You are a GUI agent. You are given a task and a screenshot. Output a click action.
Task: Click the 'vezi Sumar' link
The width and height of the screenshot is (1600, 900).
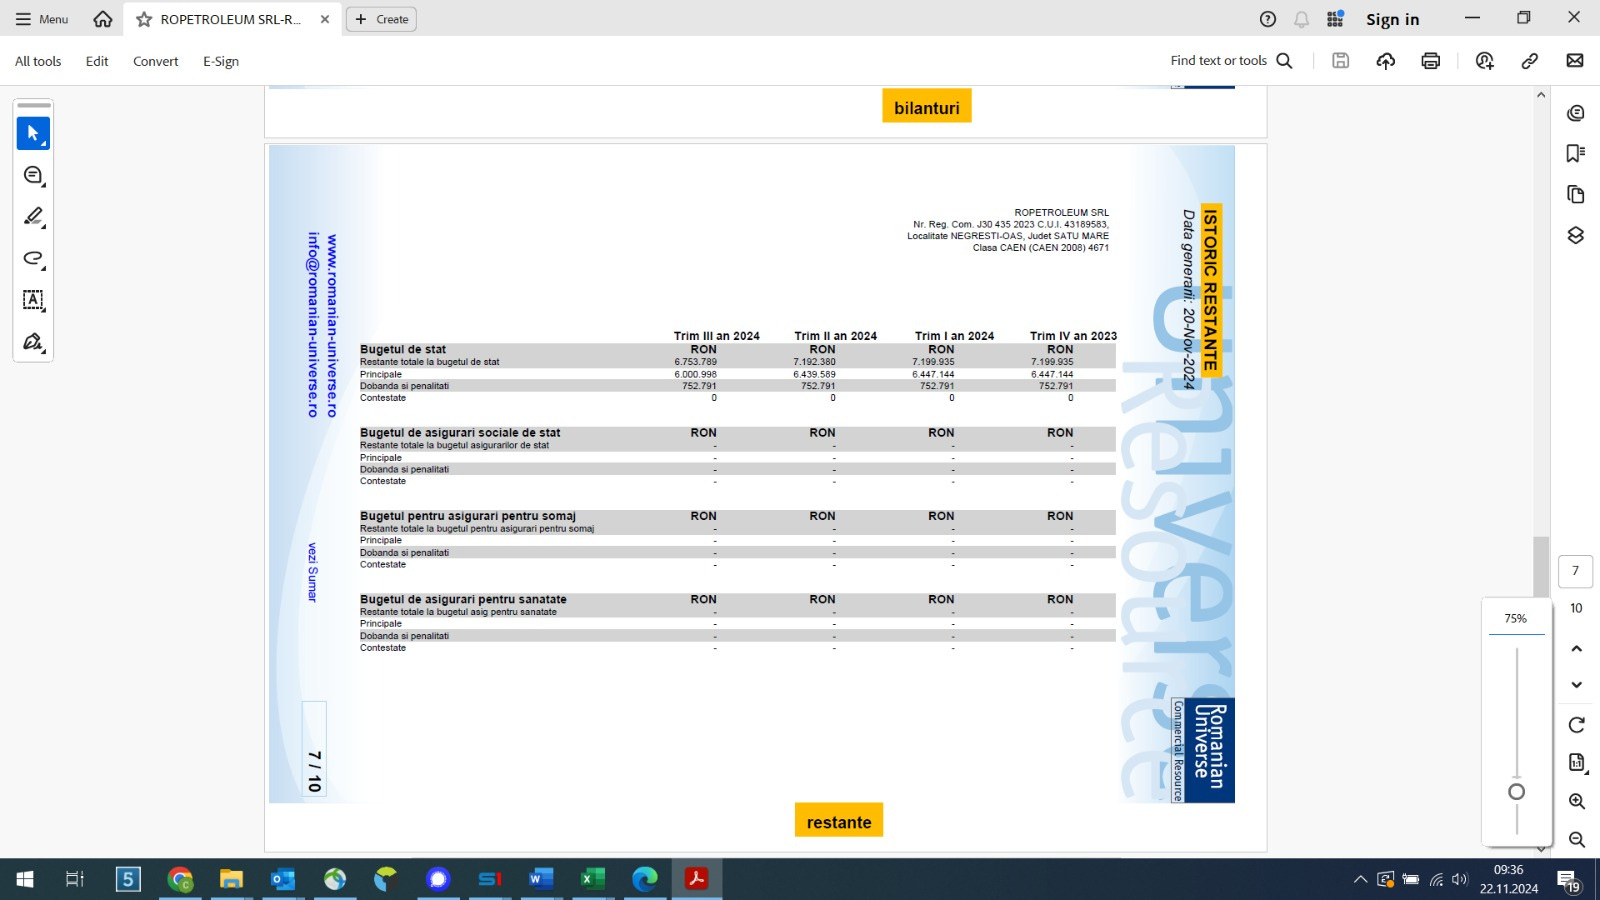(312, 572)
